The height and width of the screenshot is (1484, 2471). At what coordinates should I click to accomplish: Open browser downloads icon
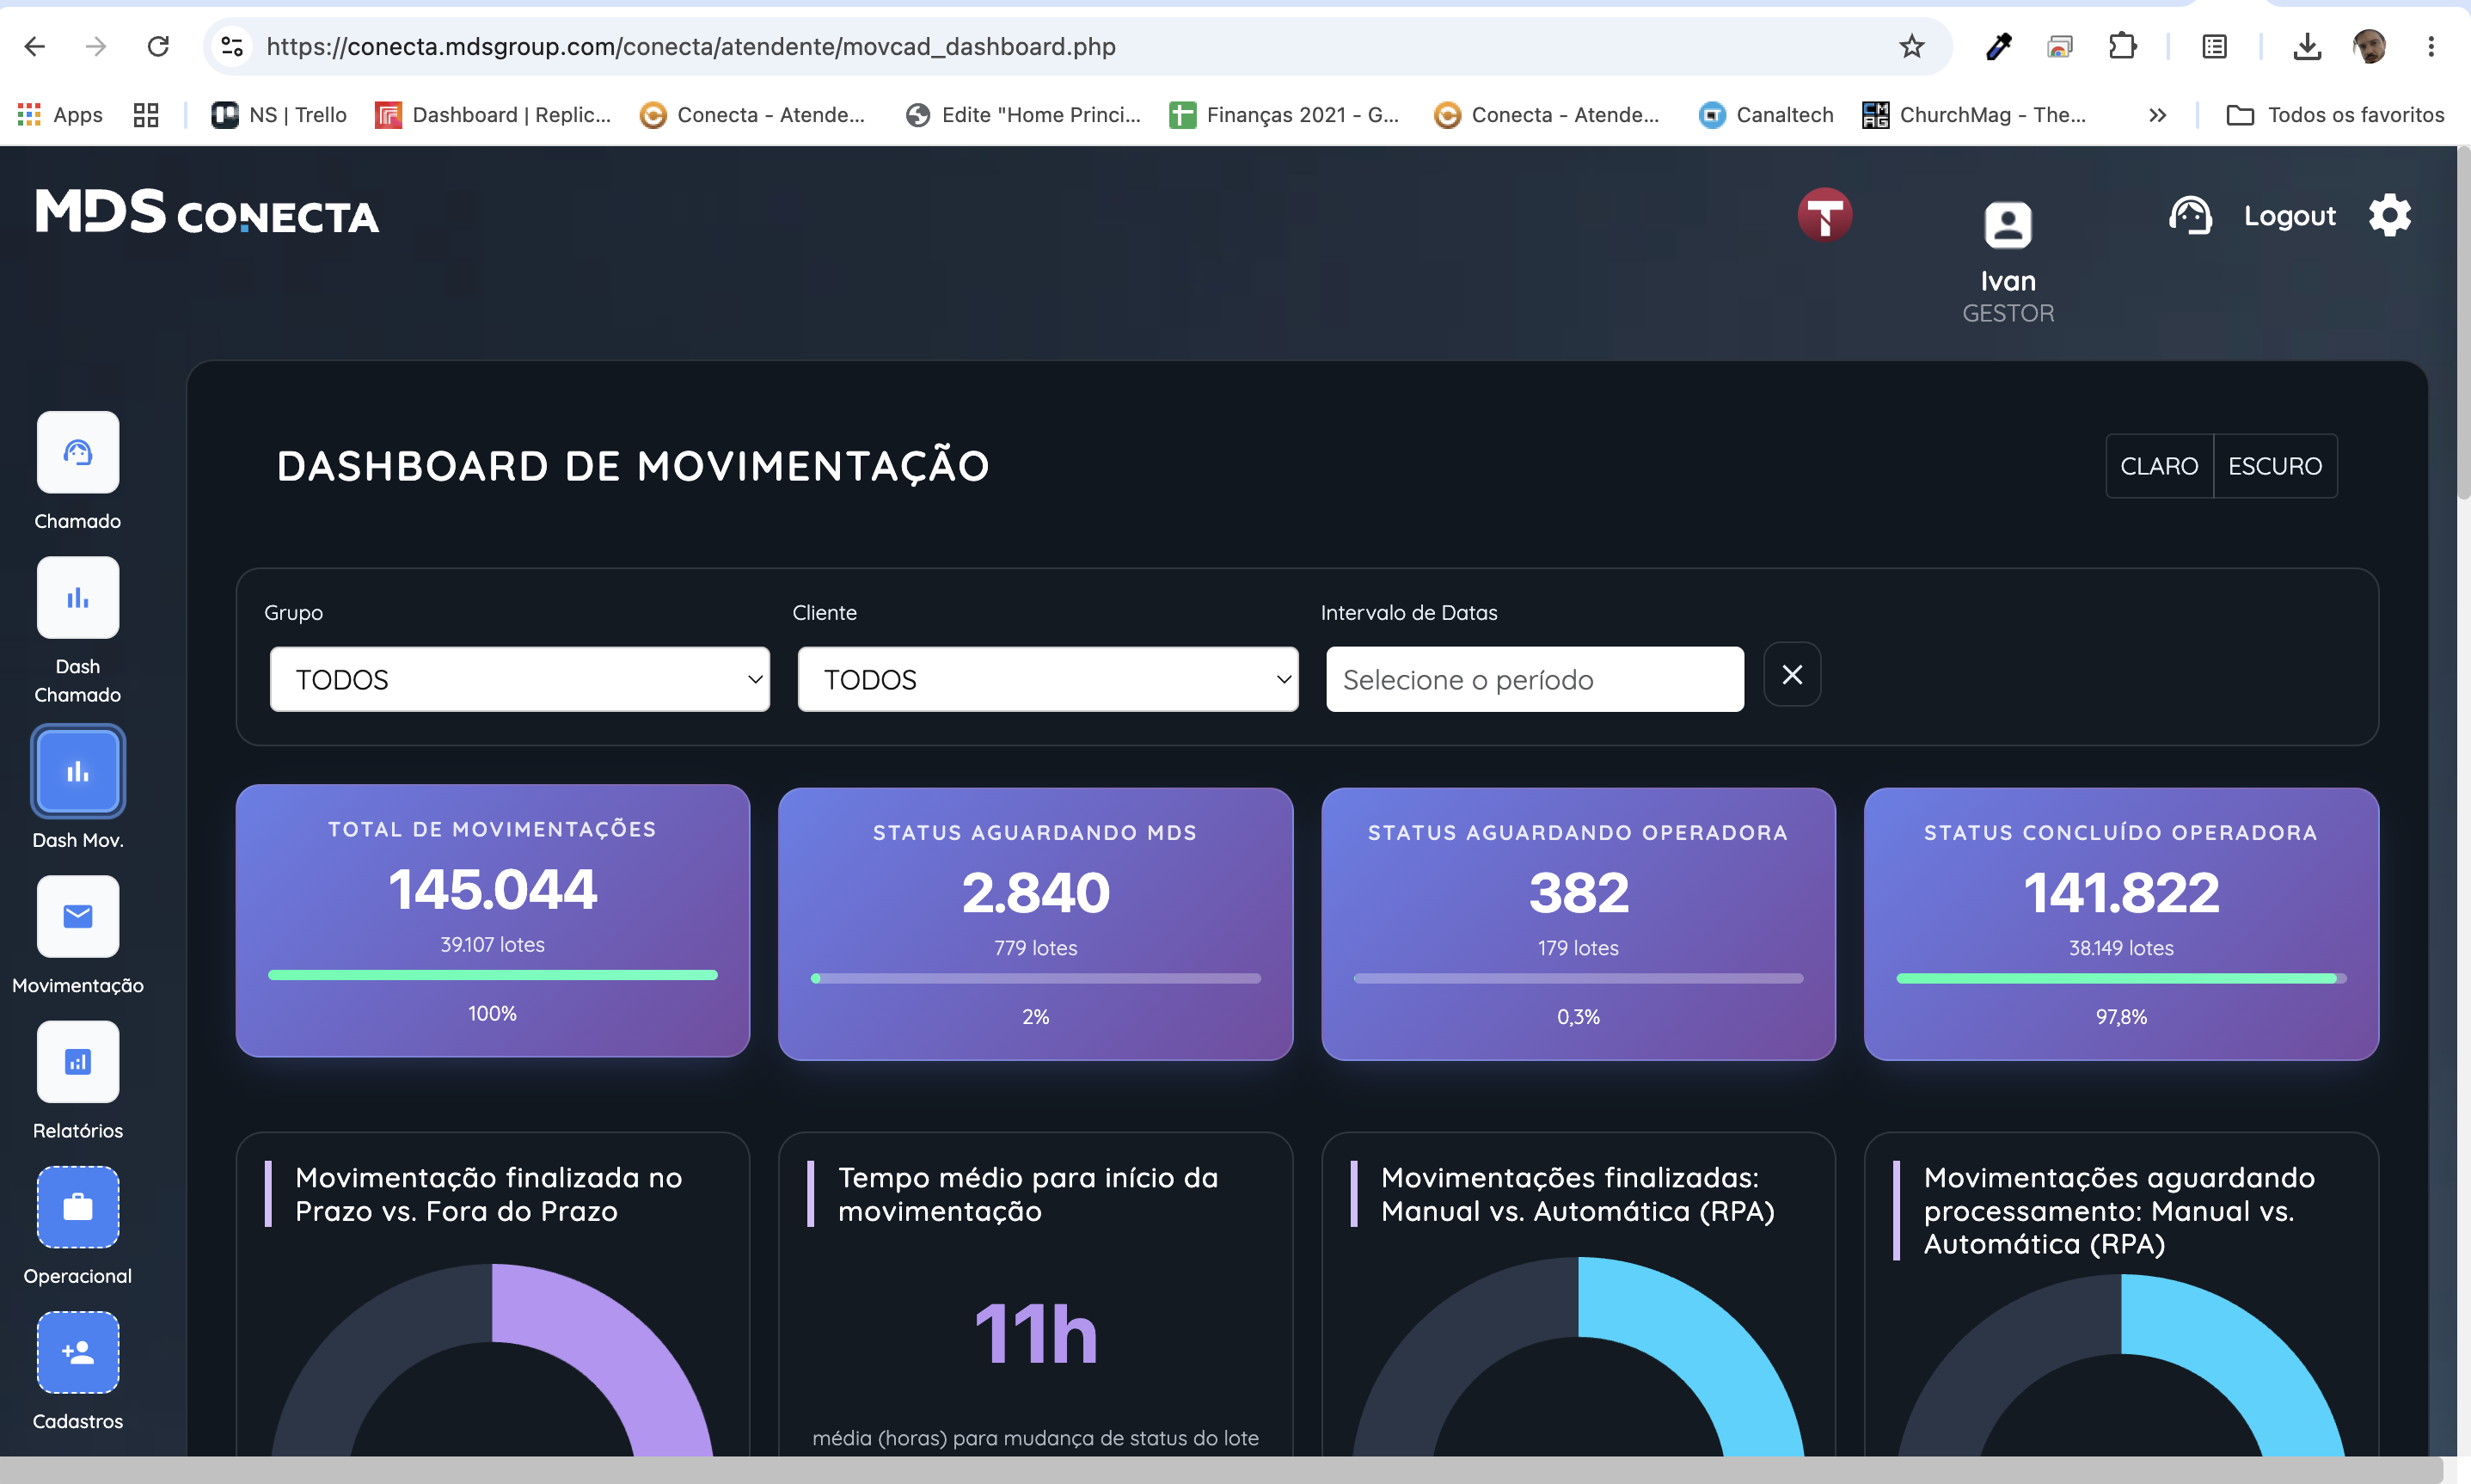2306,46
